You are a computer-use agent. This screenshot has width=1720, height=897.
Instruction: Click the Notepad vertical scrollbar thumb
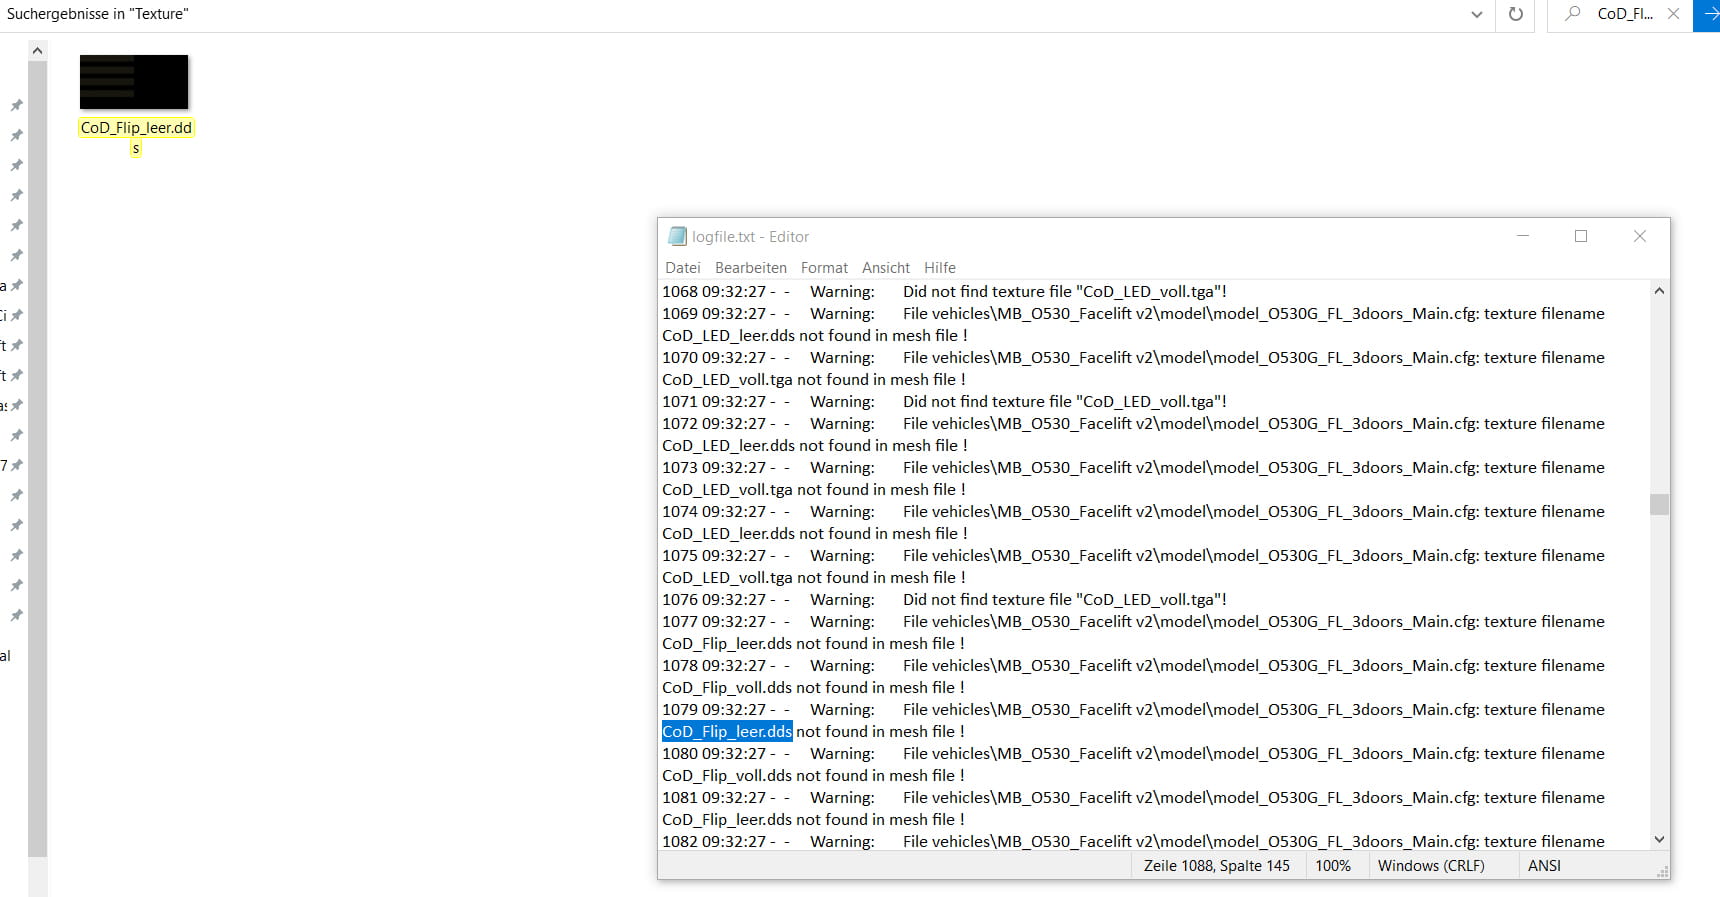tap(1659, 504)
